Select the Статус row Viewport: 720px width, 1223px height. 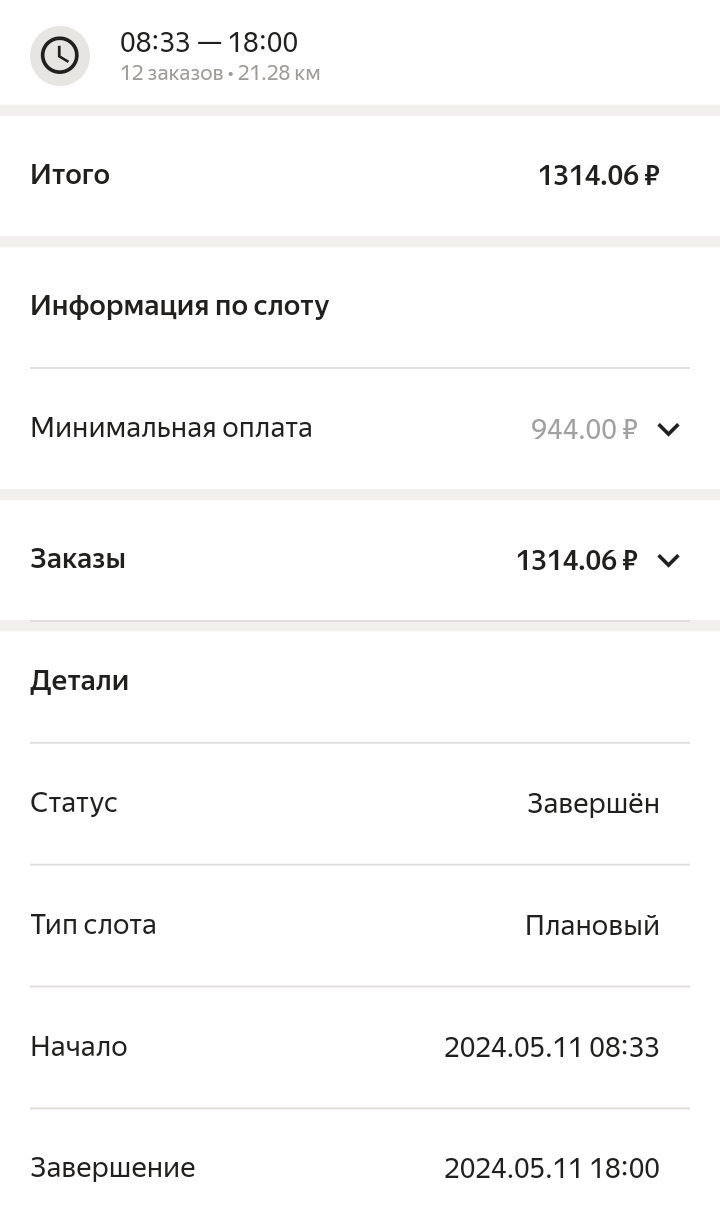[360, 804]
